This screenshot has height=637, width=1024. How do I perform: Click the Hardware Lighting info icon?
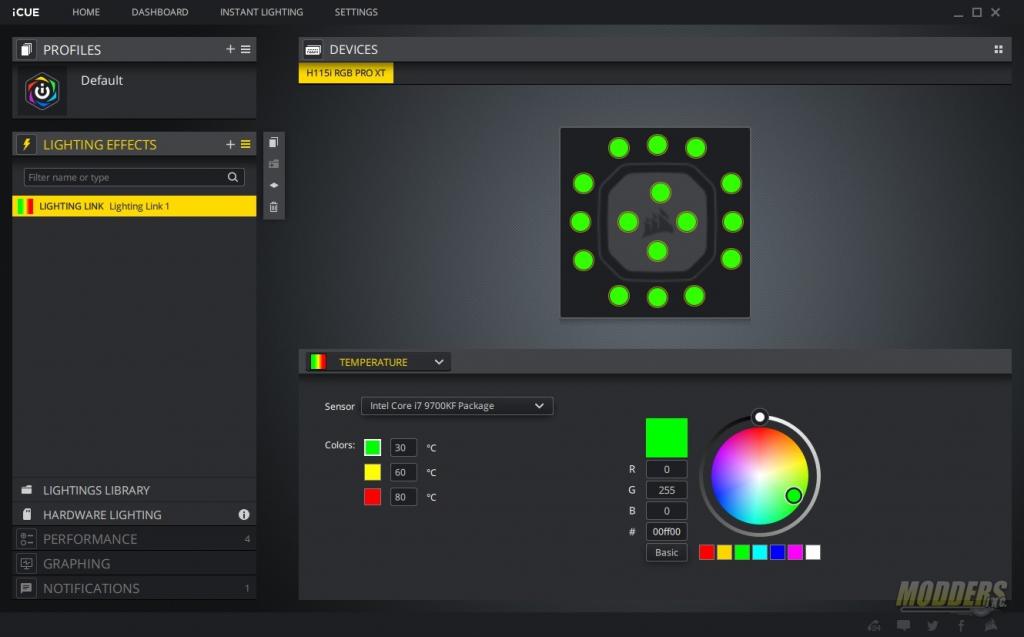(x=244, y=515)
